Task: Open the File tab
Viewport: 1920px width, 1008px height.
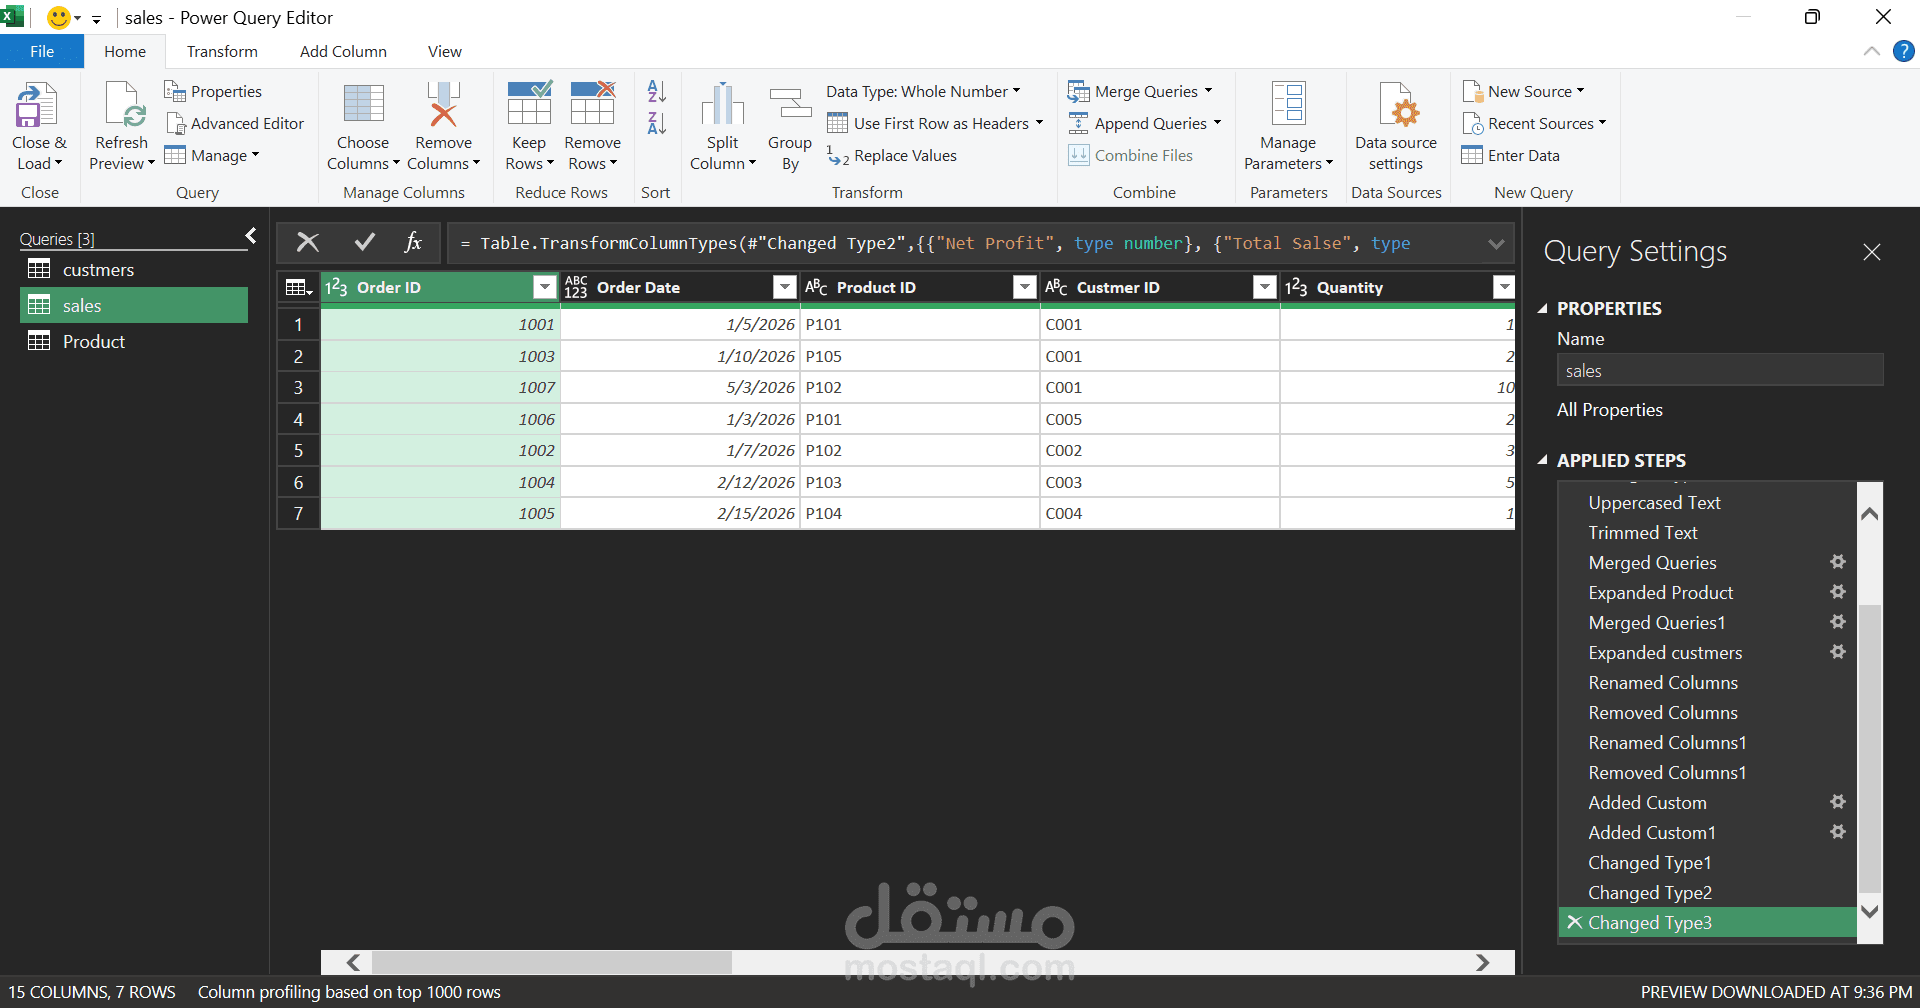Action: coord(42,51)
